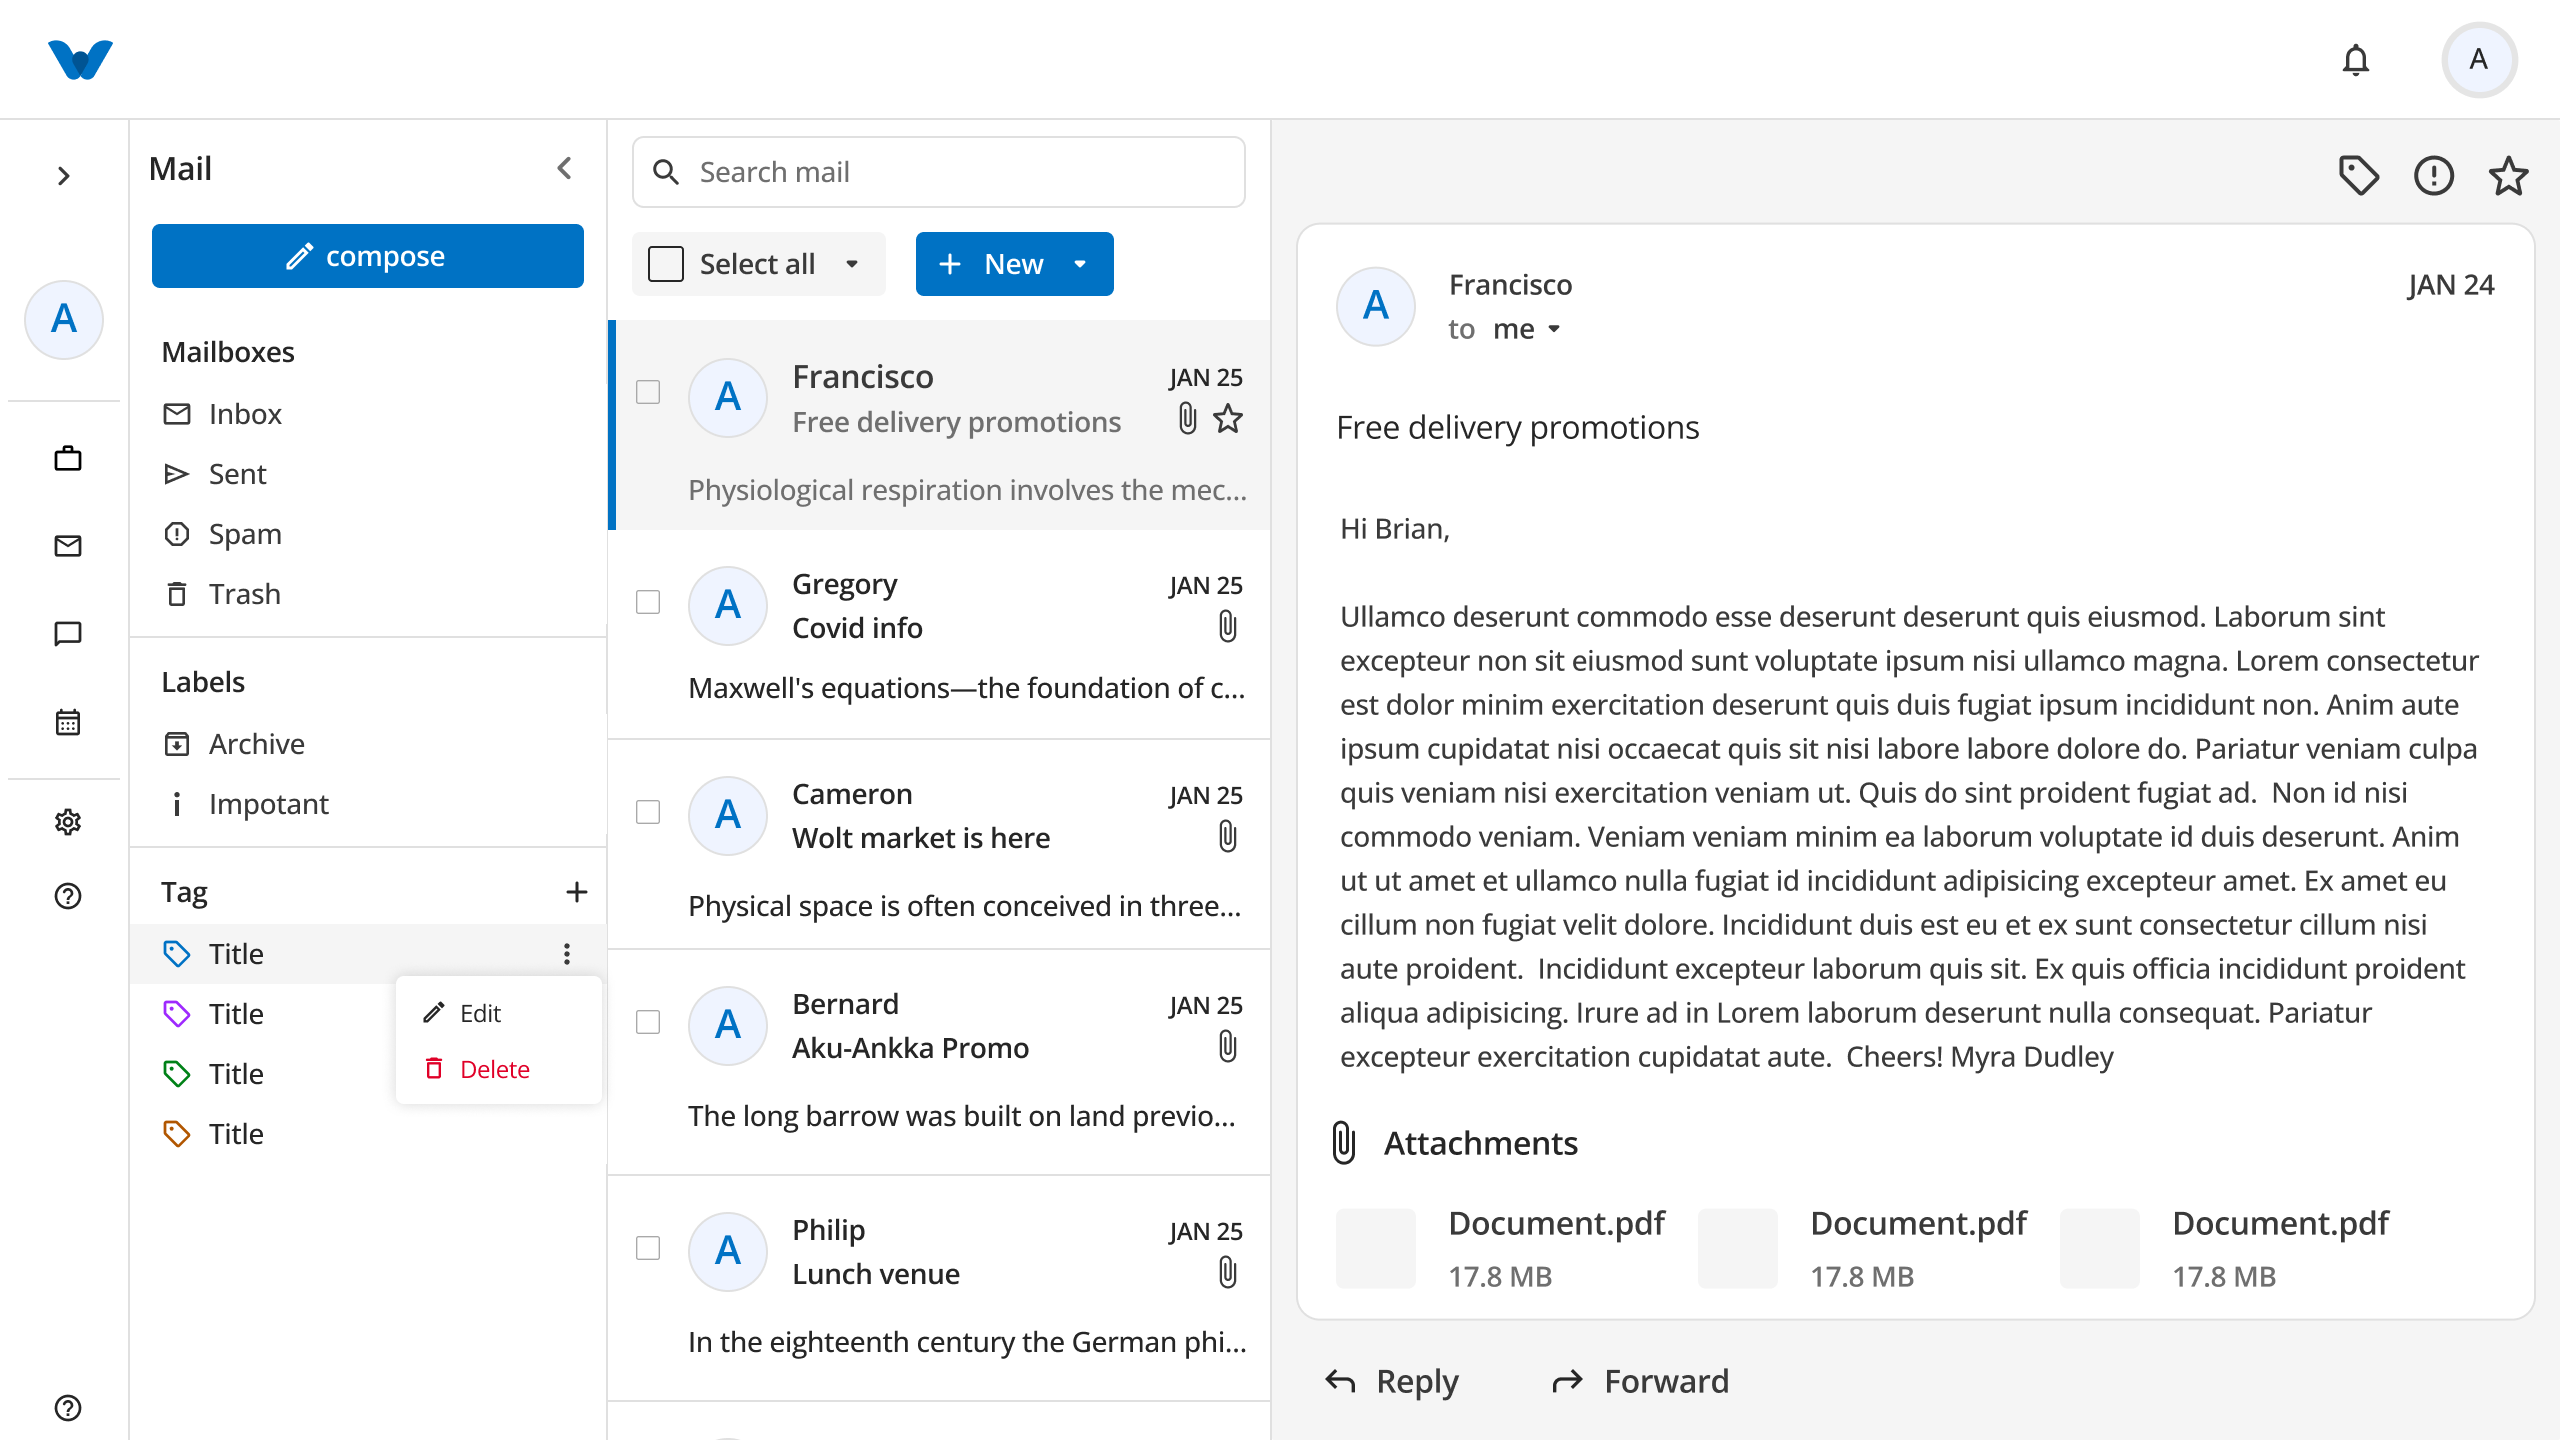The width and height of the screenshot is (2560, 1440).
Task: Open the first Document.pdf attachment thumbnail
Action: [1376, 1248]
